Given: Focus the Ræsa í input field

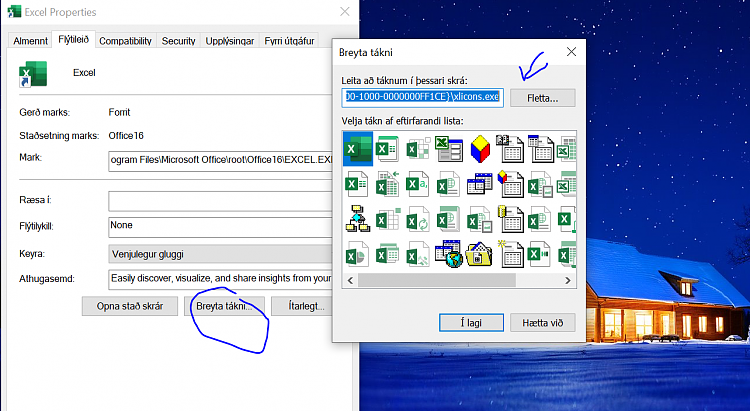Looking at the screenshot, I should (x=221, y=201).
